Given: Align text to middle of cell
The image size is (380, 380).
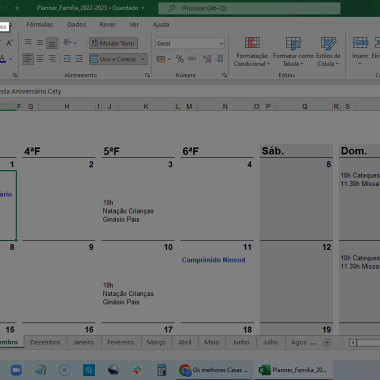Looking at the screenshot, I should [40, 43].
